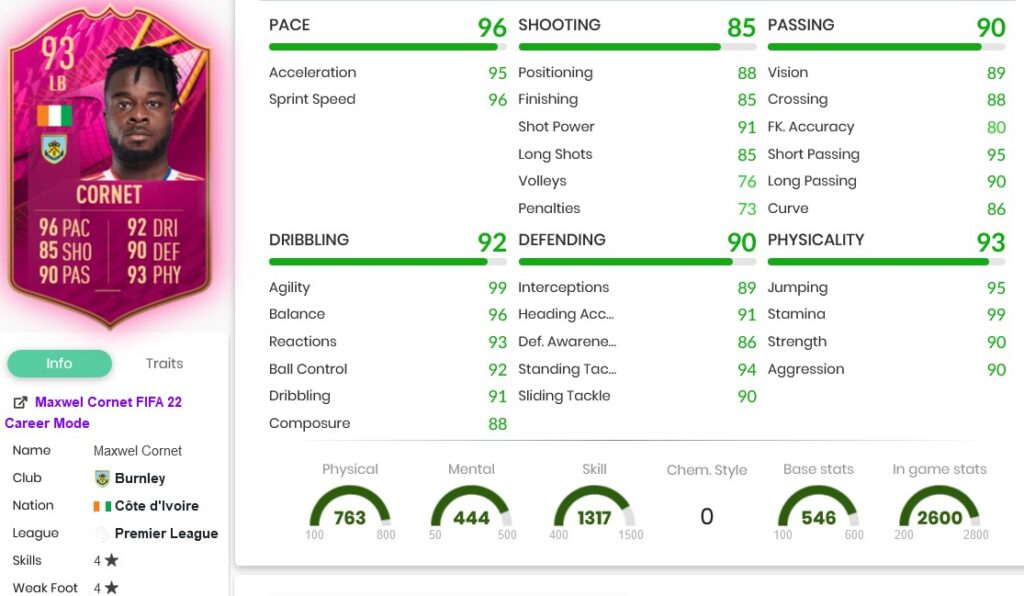
Task: Click the Chem. Style zero value
Action: [707, 515]
